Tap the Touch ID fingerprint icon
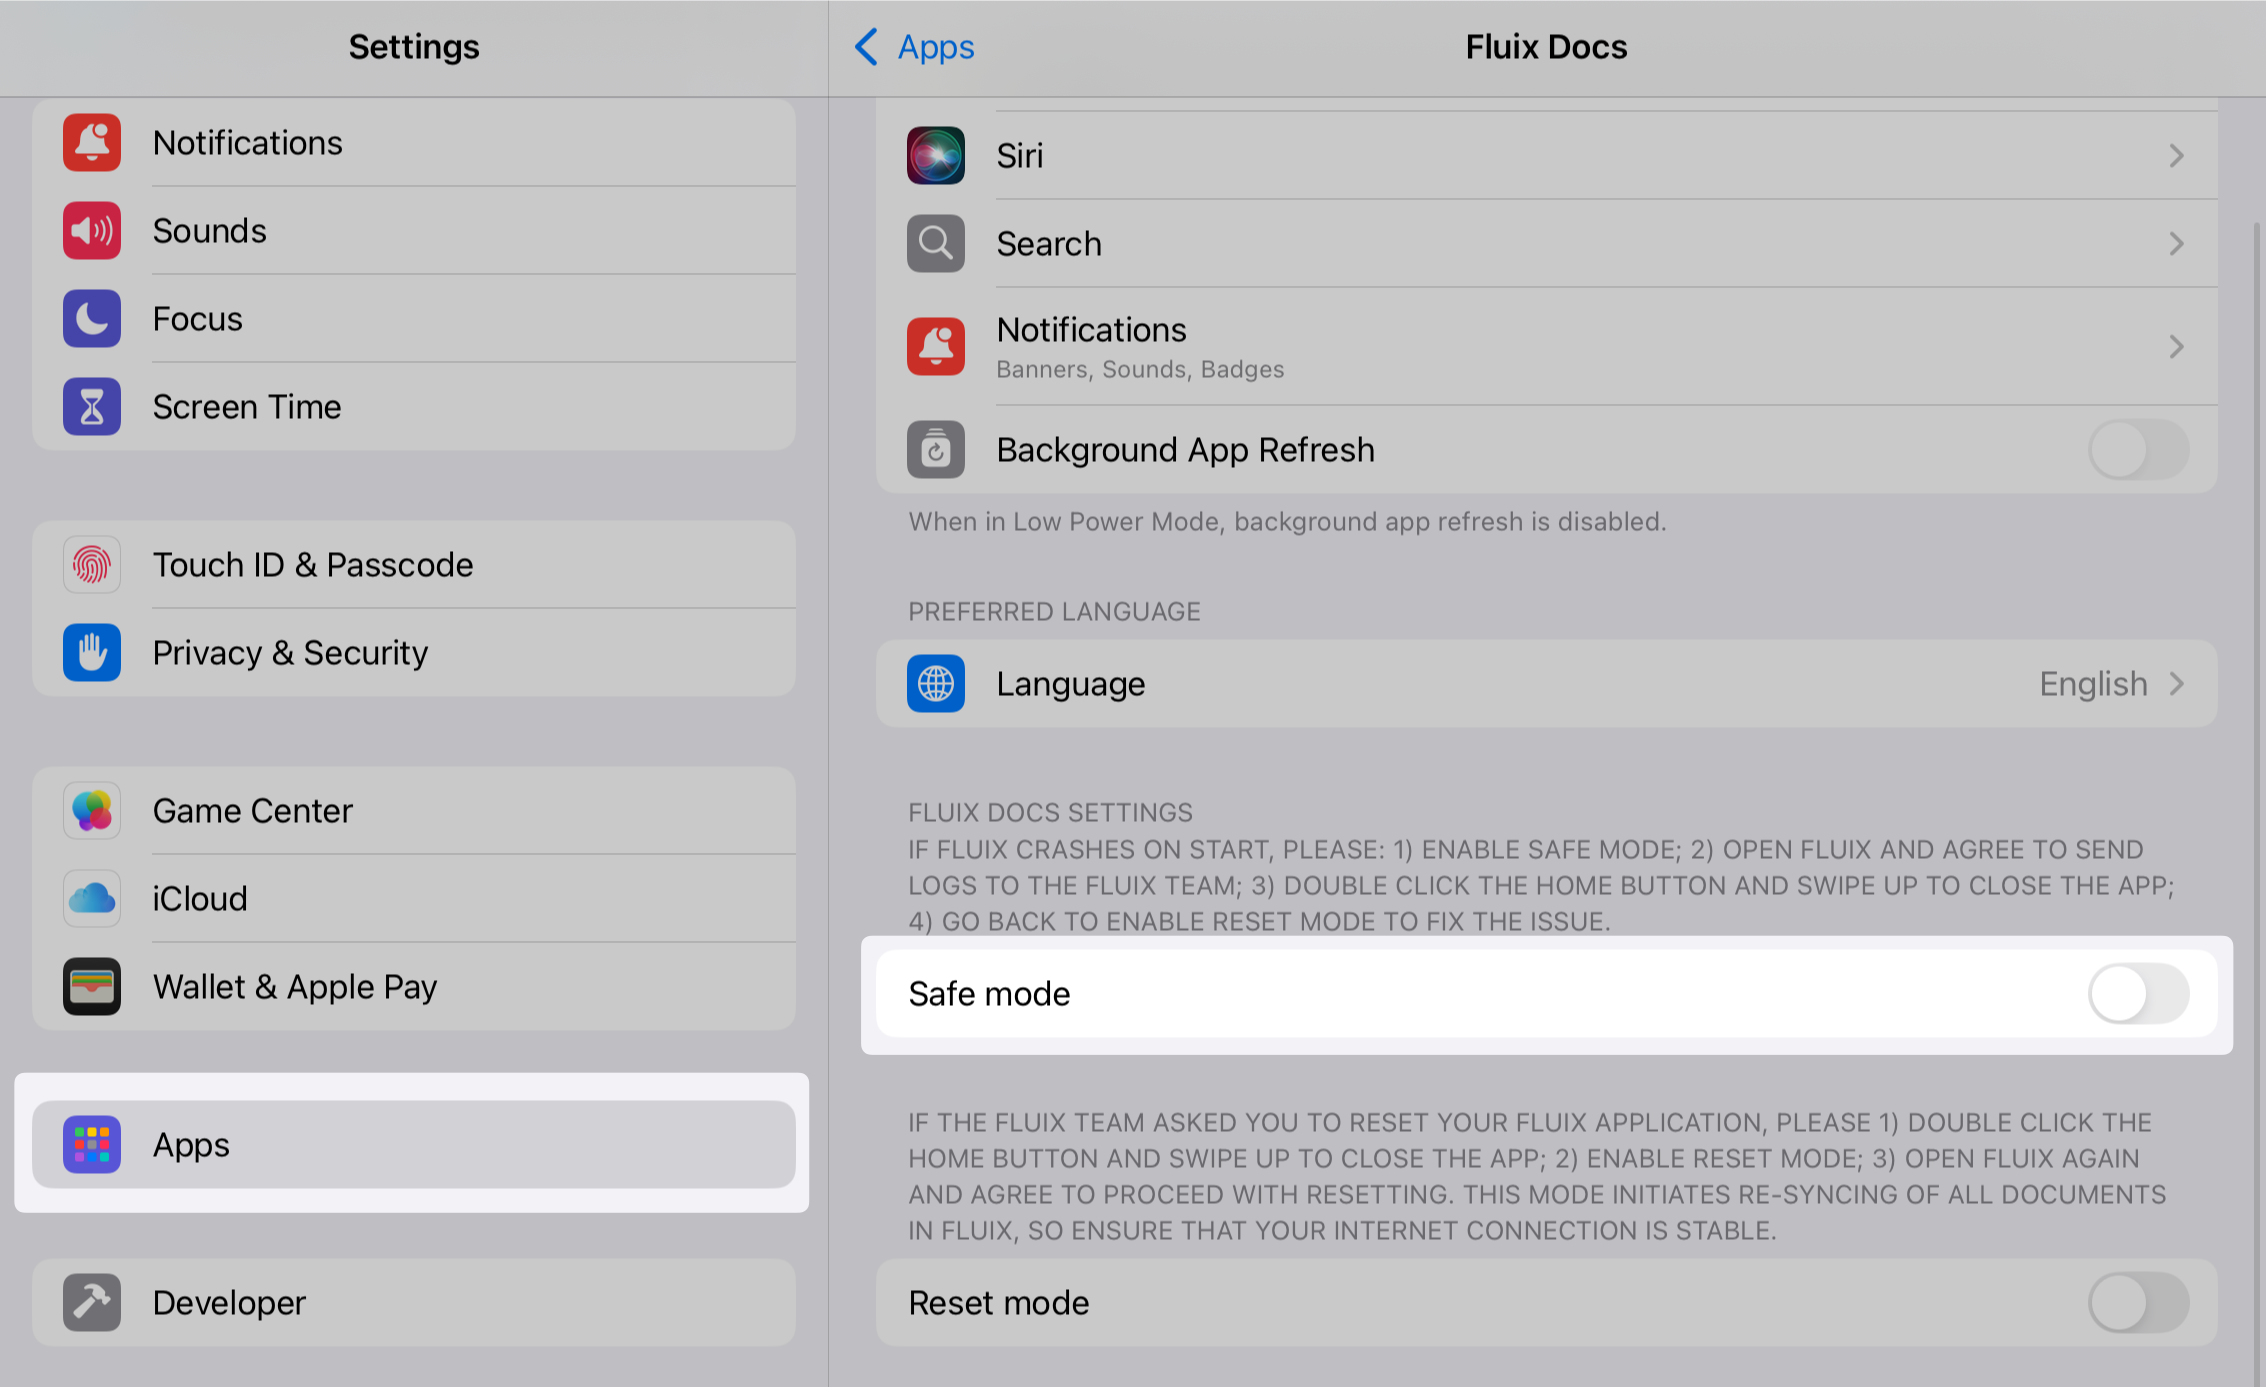This screenshot has width=2266, height=1387. click(x=92, y=565)
